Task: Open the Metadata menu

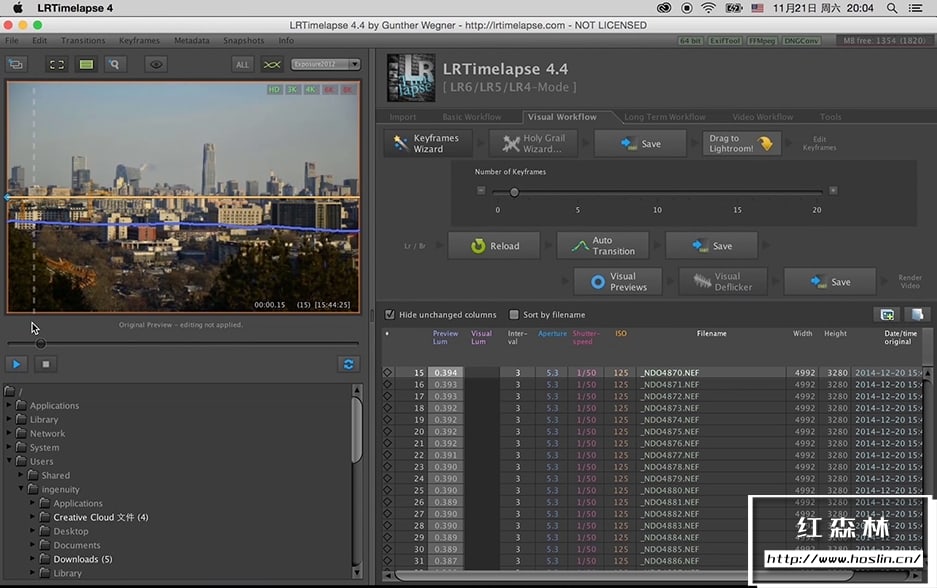Action: 192,41
